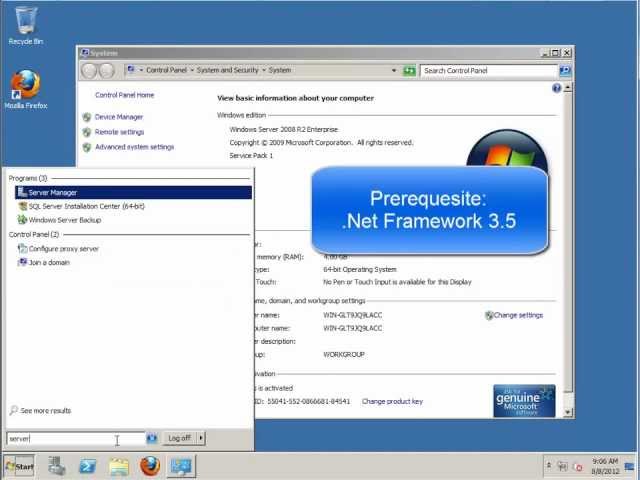
Task: Click the Start menu search box
Action: (x=76, y=439)
